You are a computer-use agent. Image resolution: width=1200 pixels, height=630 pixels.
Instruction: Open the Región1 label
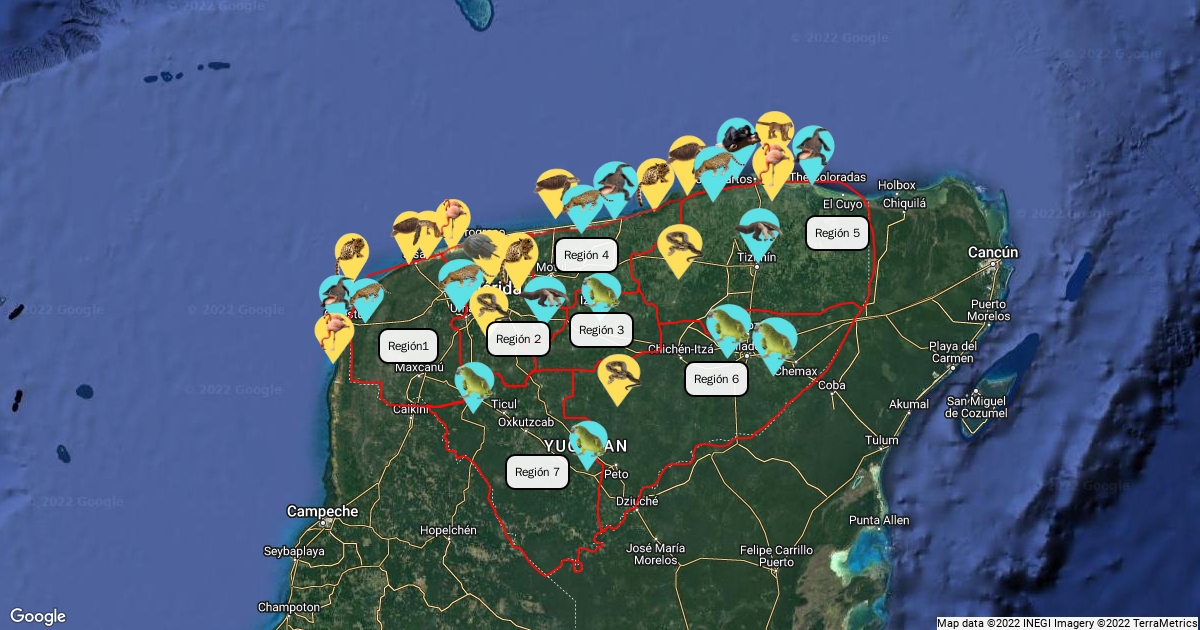coord(408,346)
